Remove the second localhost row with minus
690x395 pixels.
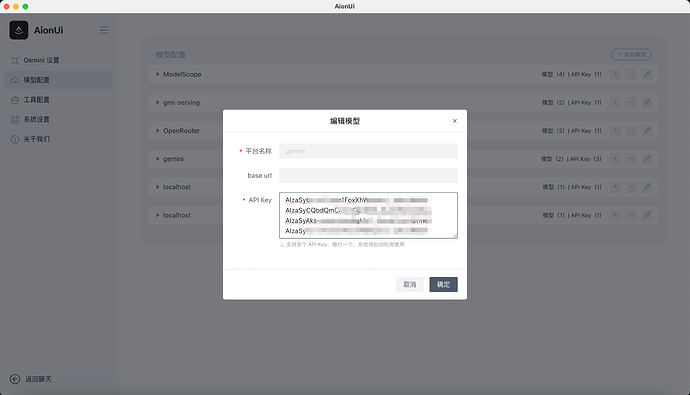[631, 215]
